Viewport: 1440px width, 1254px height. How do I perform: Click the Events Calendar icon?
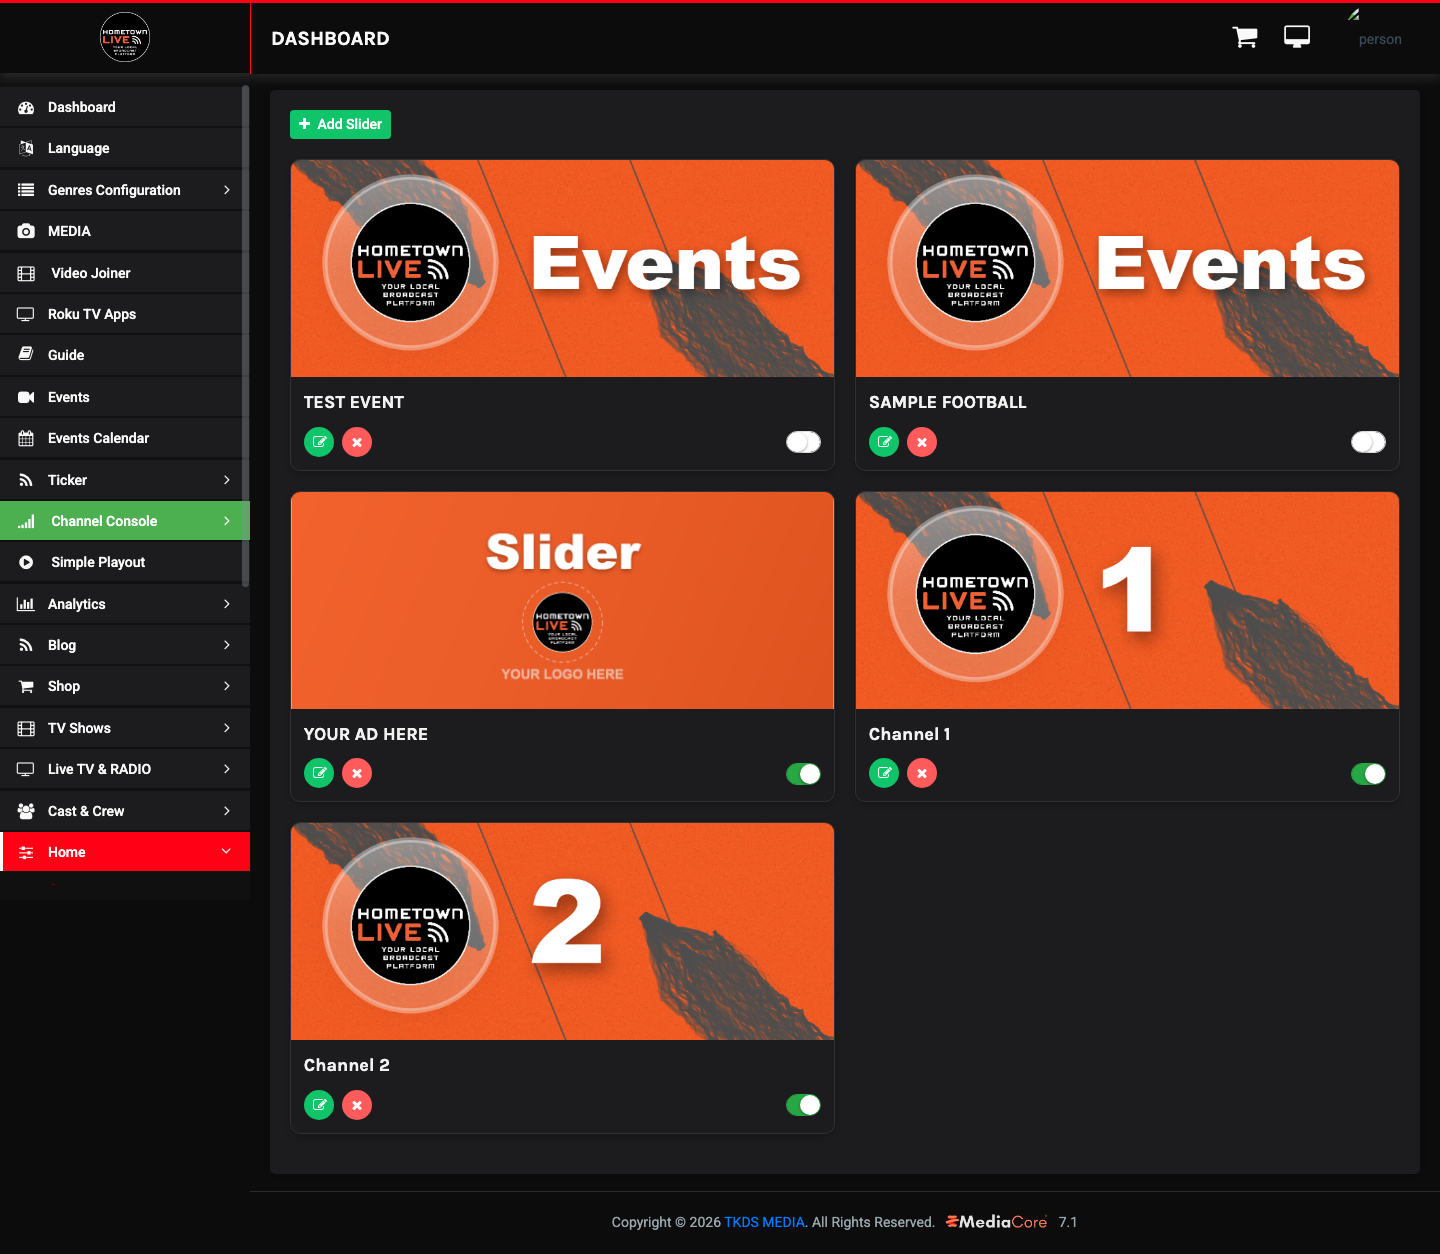[x=26, y=438]
